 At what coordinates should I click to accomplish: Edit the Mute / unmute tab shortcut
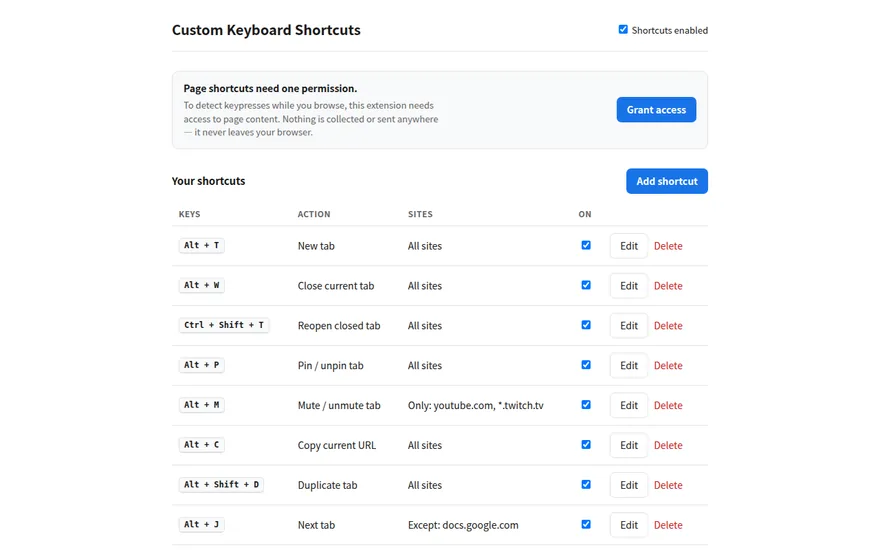tap(629, 405)
